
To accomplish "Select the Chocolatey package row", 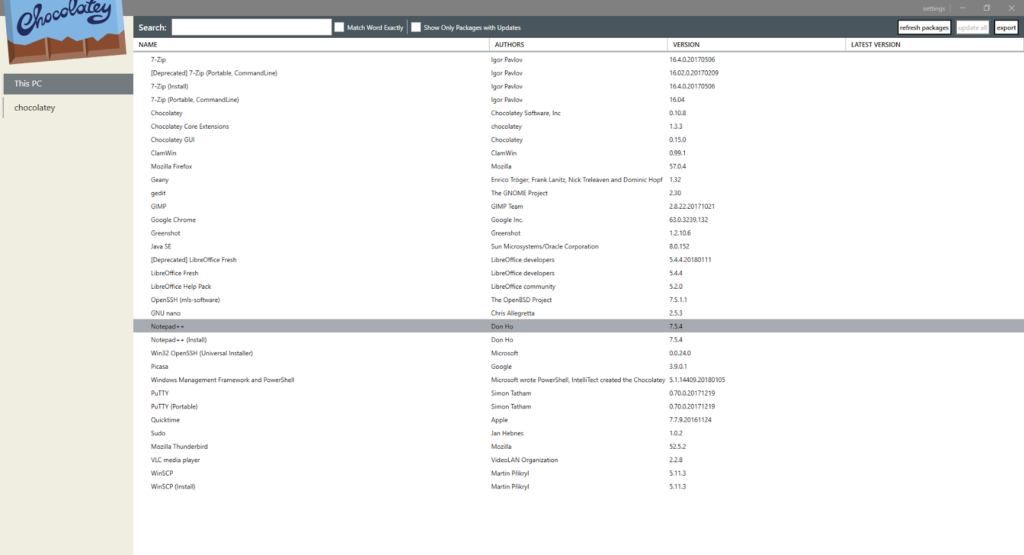I will click(579, 113).
